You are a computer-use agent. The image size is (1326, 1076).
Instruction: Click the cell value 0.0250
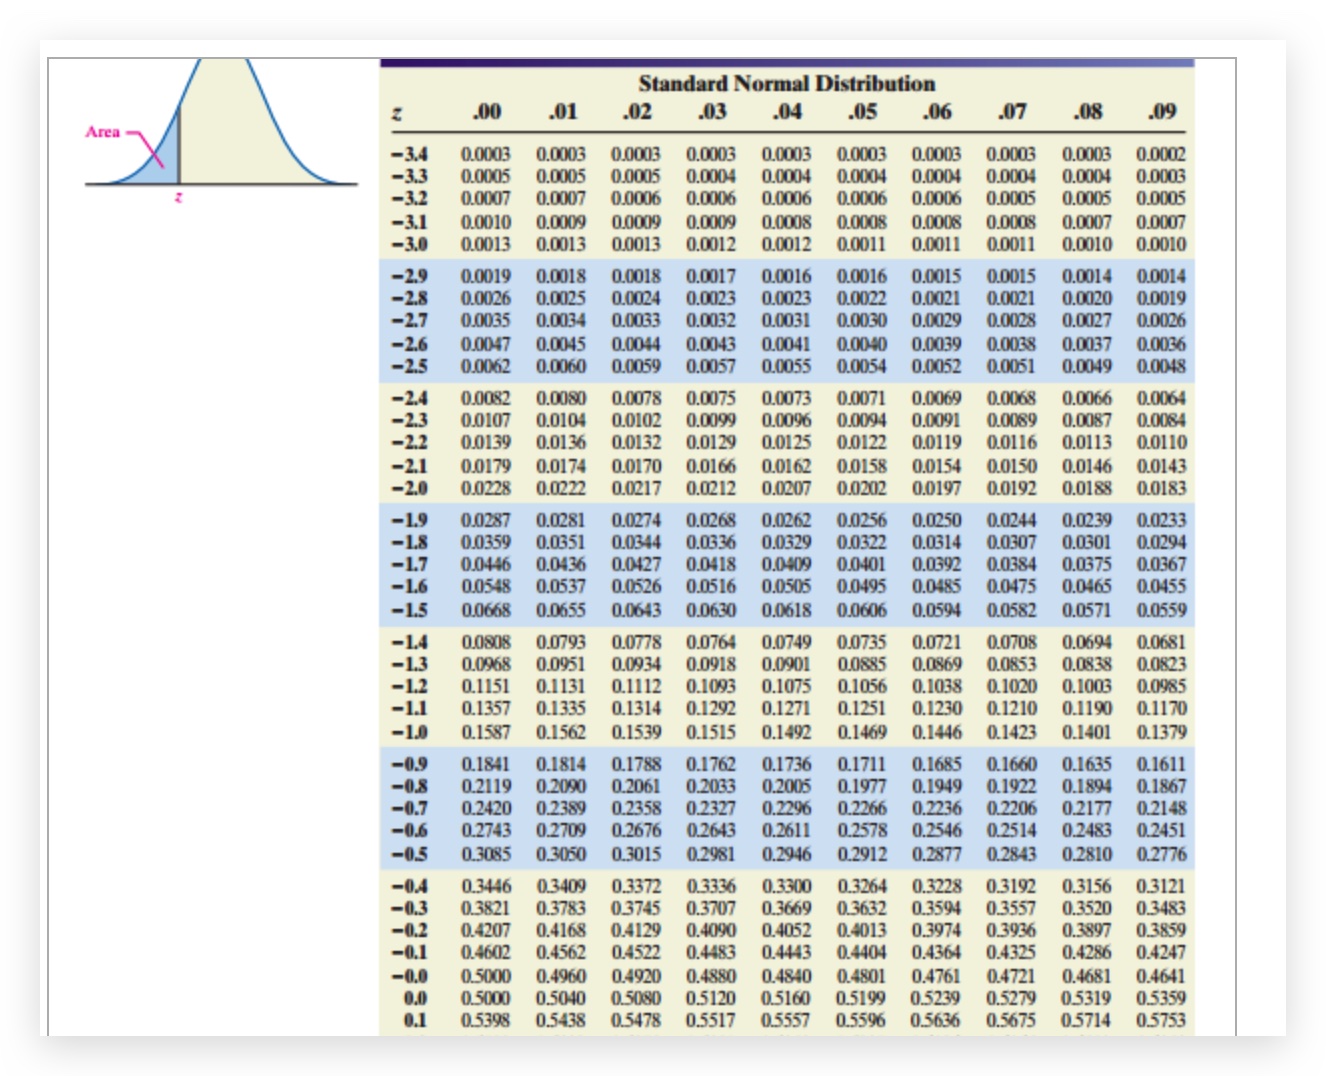tap(937, 520)
